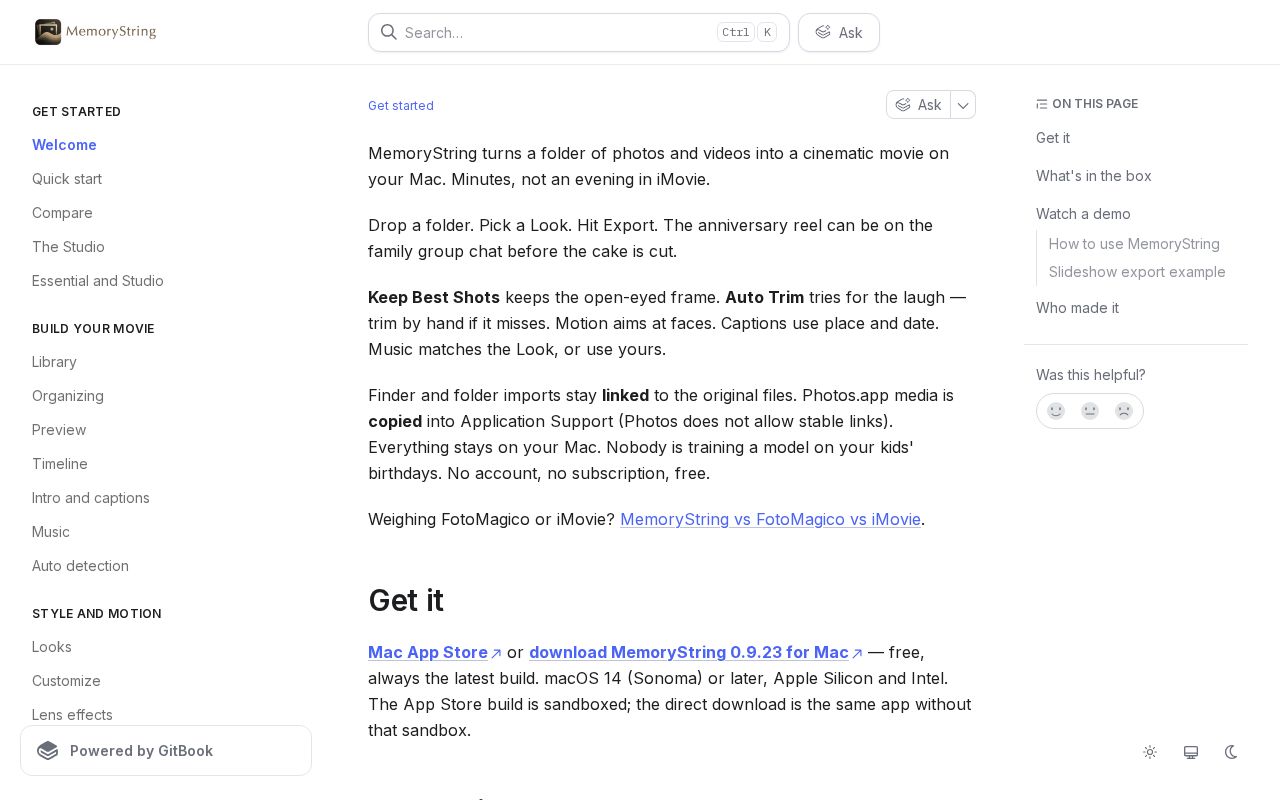Viewport: 1280px width, 800px height.
Task: Click the MemoryString logo
Action: (96, 32)
